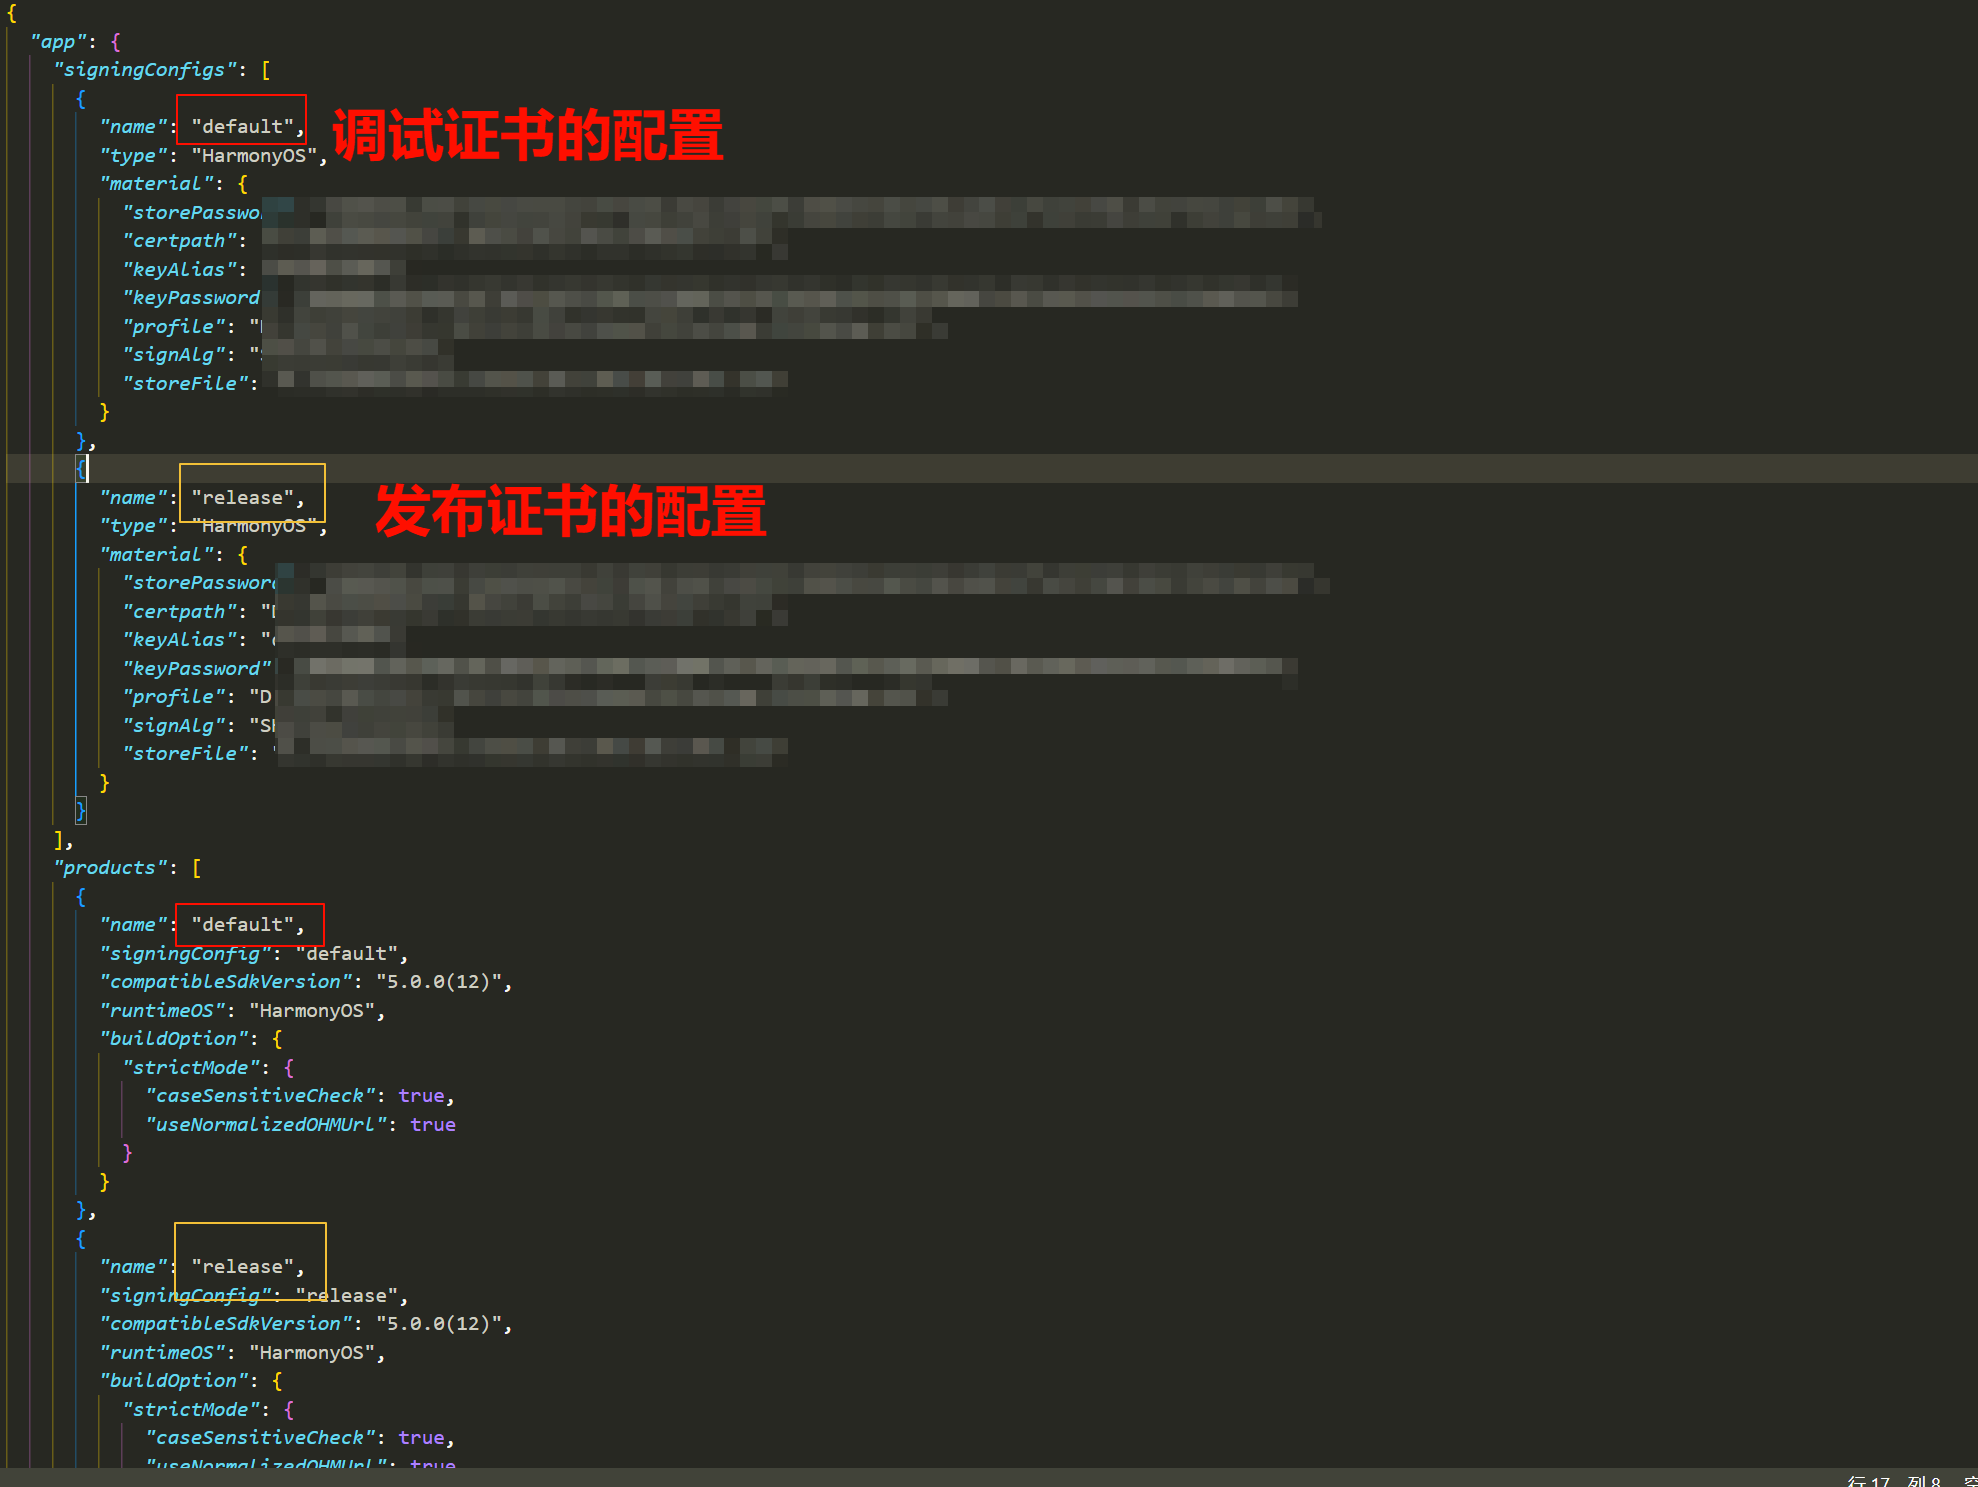Viewport: 1978px width, 1487px height.
Task: Click the "release" name value in signingConfigs
Action: (243, 498)
